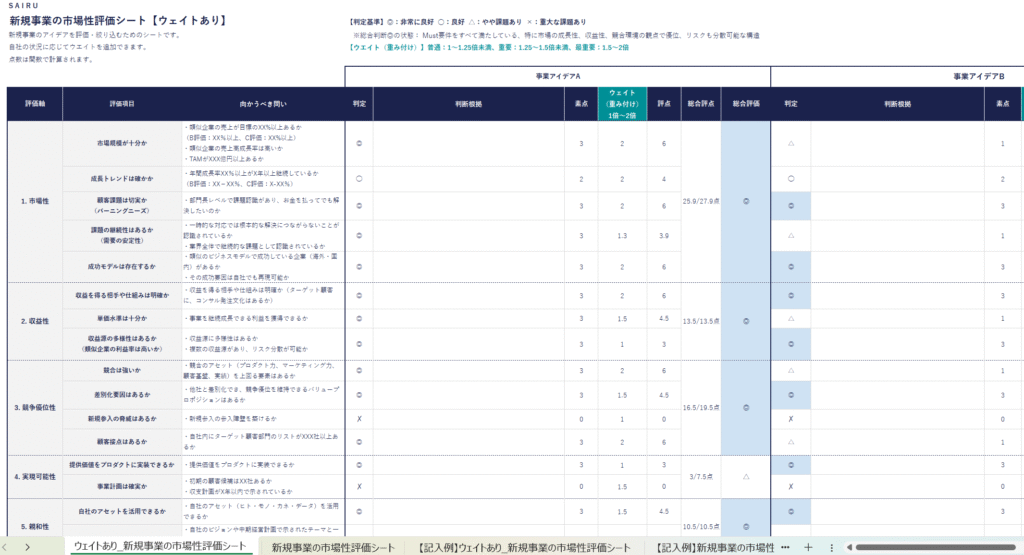Select the active ウェイトあり_新規事業の市場性評価シート tab
Image resolution: width=1024 pixels, height=555 pixels.
click(159, 547)
